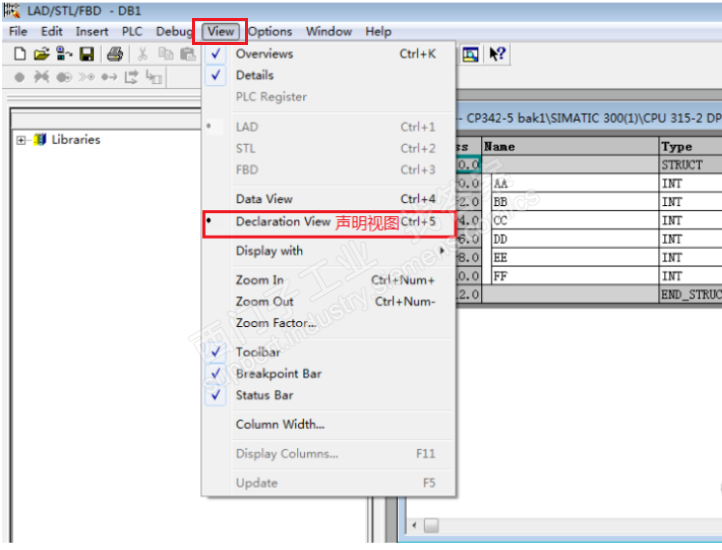The image size is (722, 550).
Task: Open a block using the folder icon
Action: [41, 54]
